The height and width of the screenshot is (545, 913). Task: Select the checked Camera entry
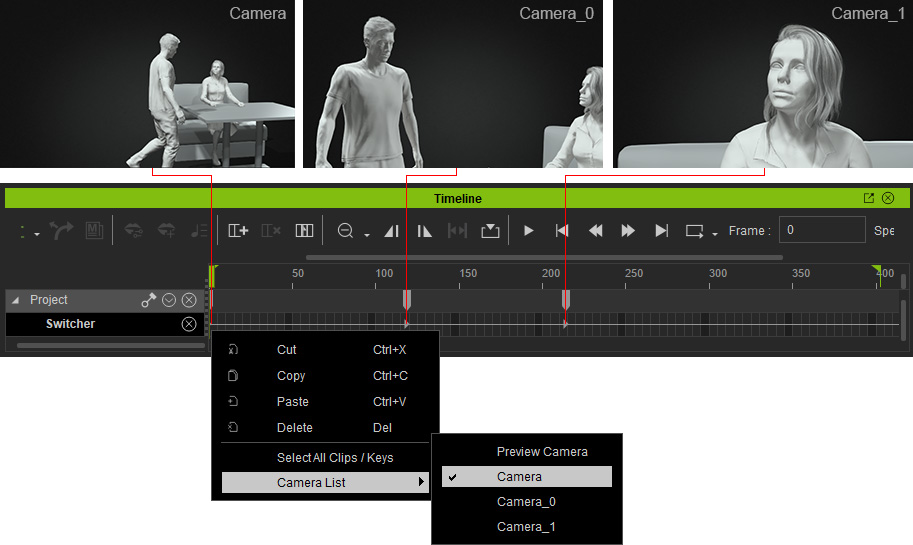[527, 476]
